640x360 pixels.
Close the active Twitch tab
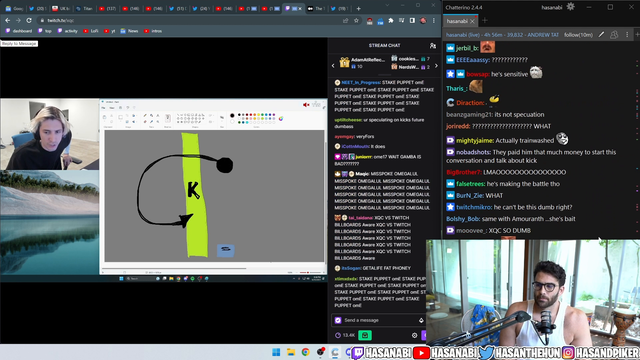click(x=300, y=9)
